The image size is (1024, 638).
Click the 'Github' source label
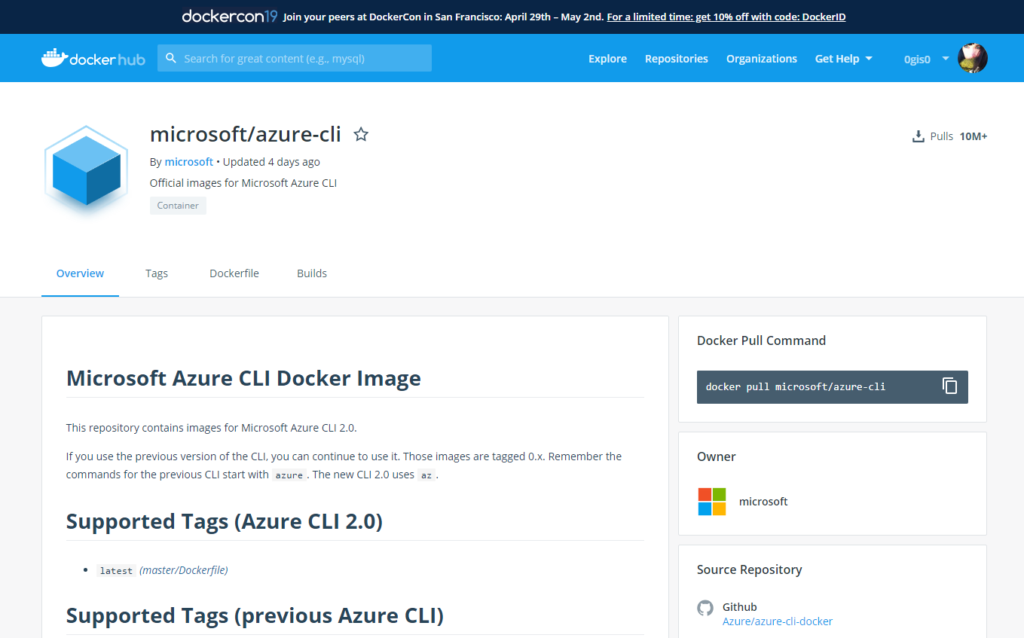click(739, 607)
